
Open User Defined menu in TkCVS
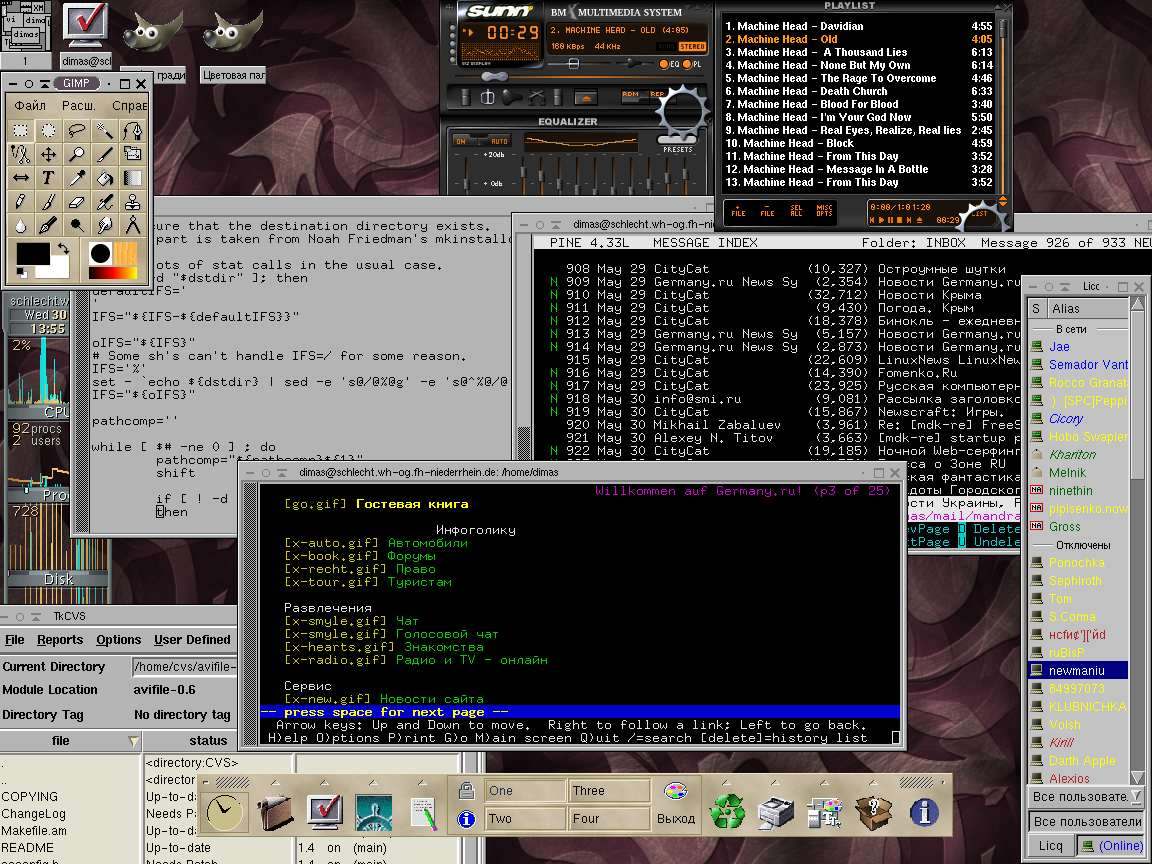192,640
